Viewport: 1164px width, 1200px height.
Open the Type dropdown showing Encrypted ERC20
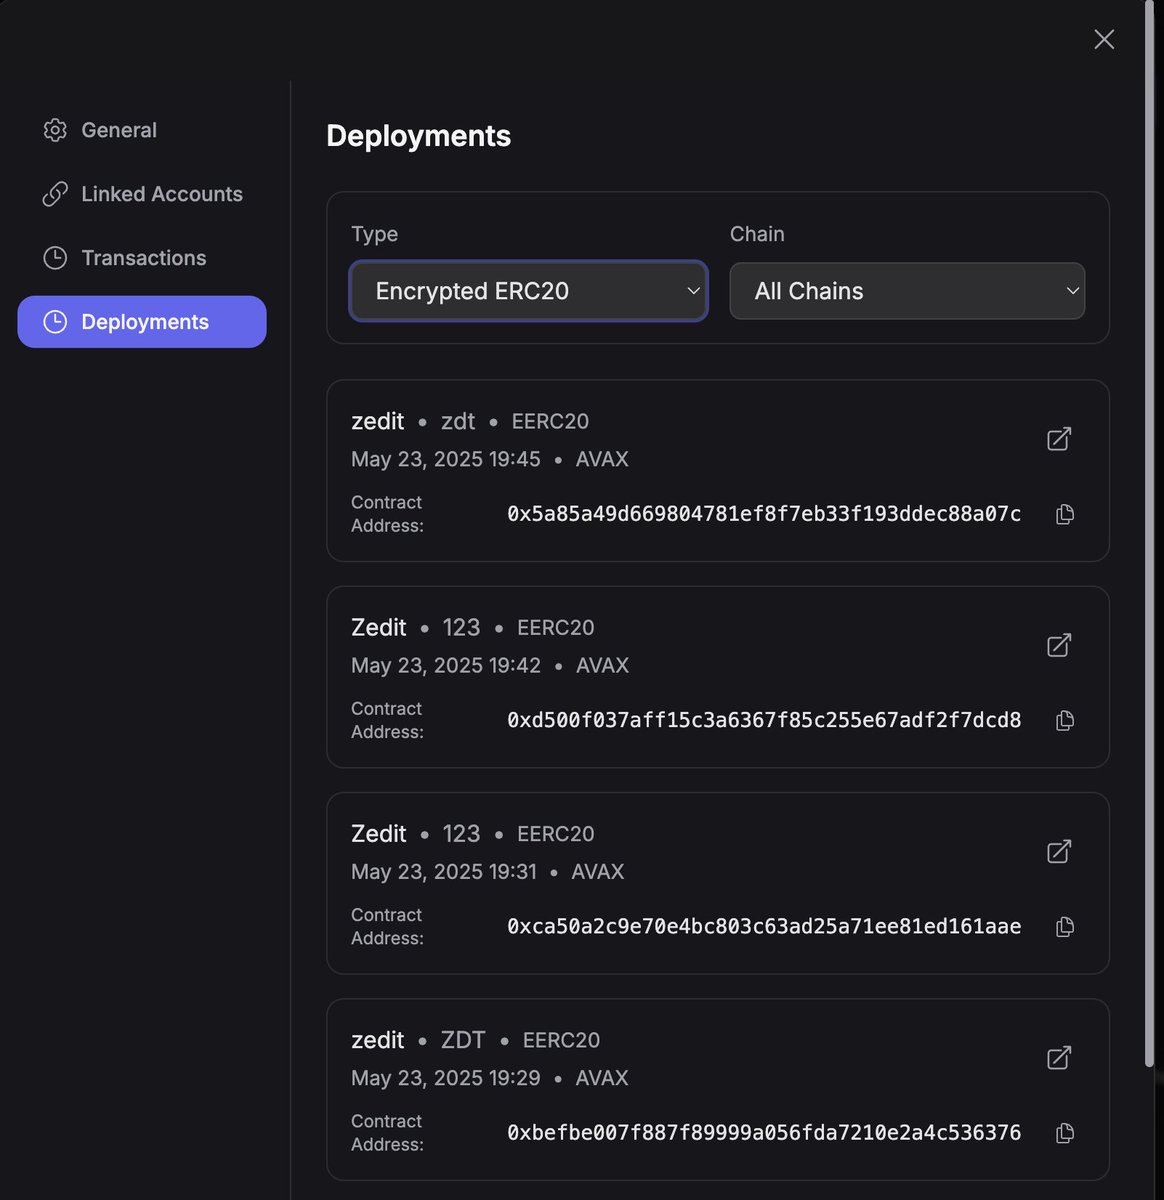[x=529, y=291]
